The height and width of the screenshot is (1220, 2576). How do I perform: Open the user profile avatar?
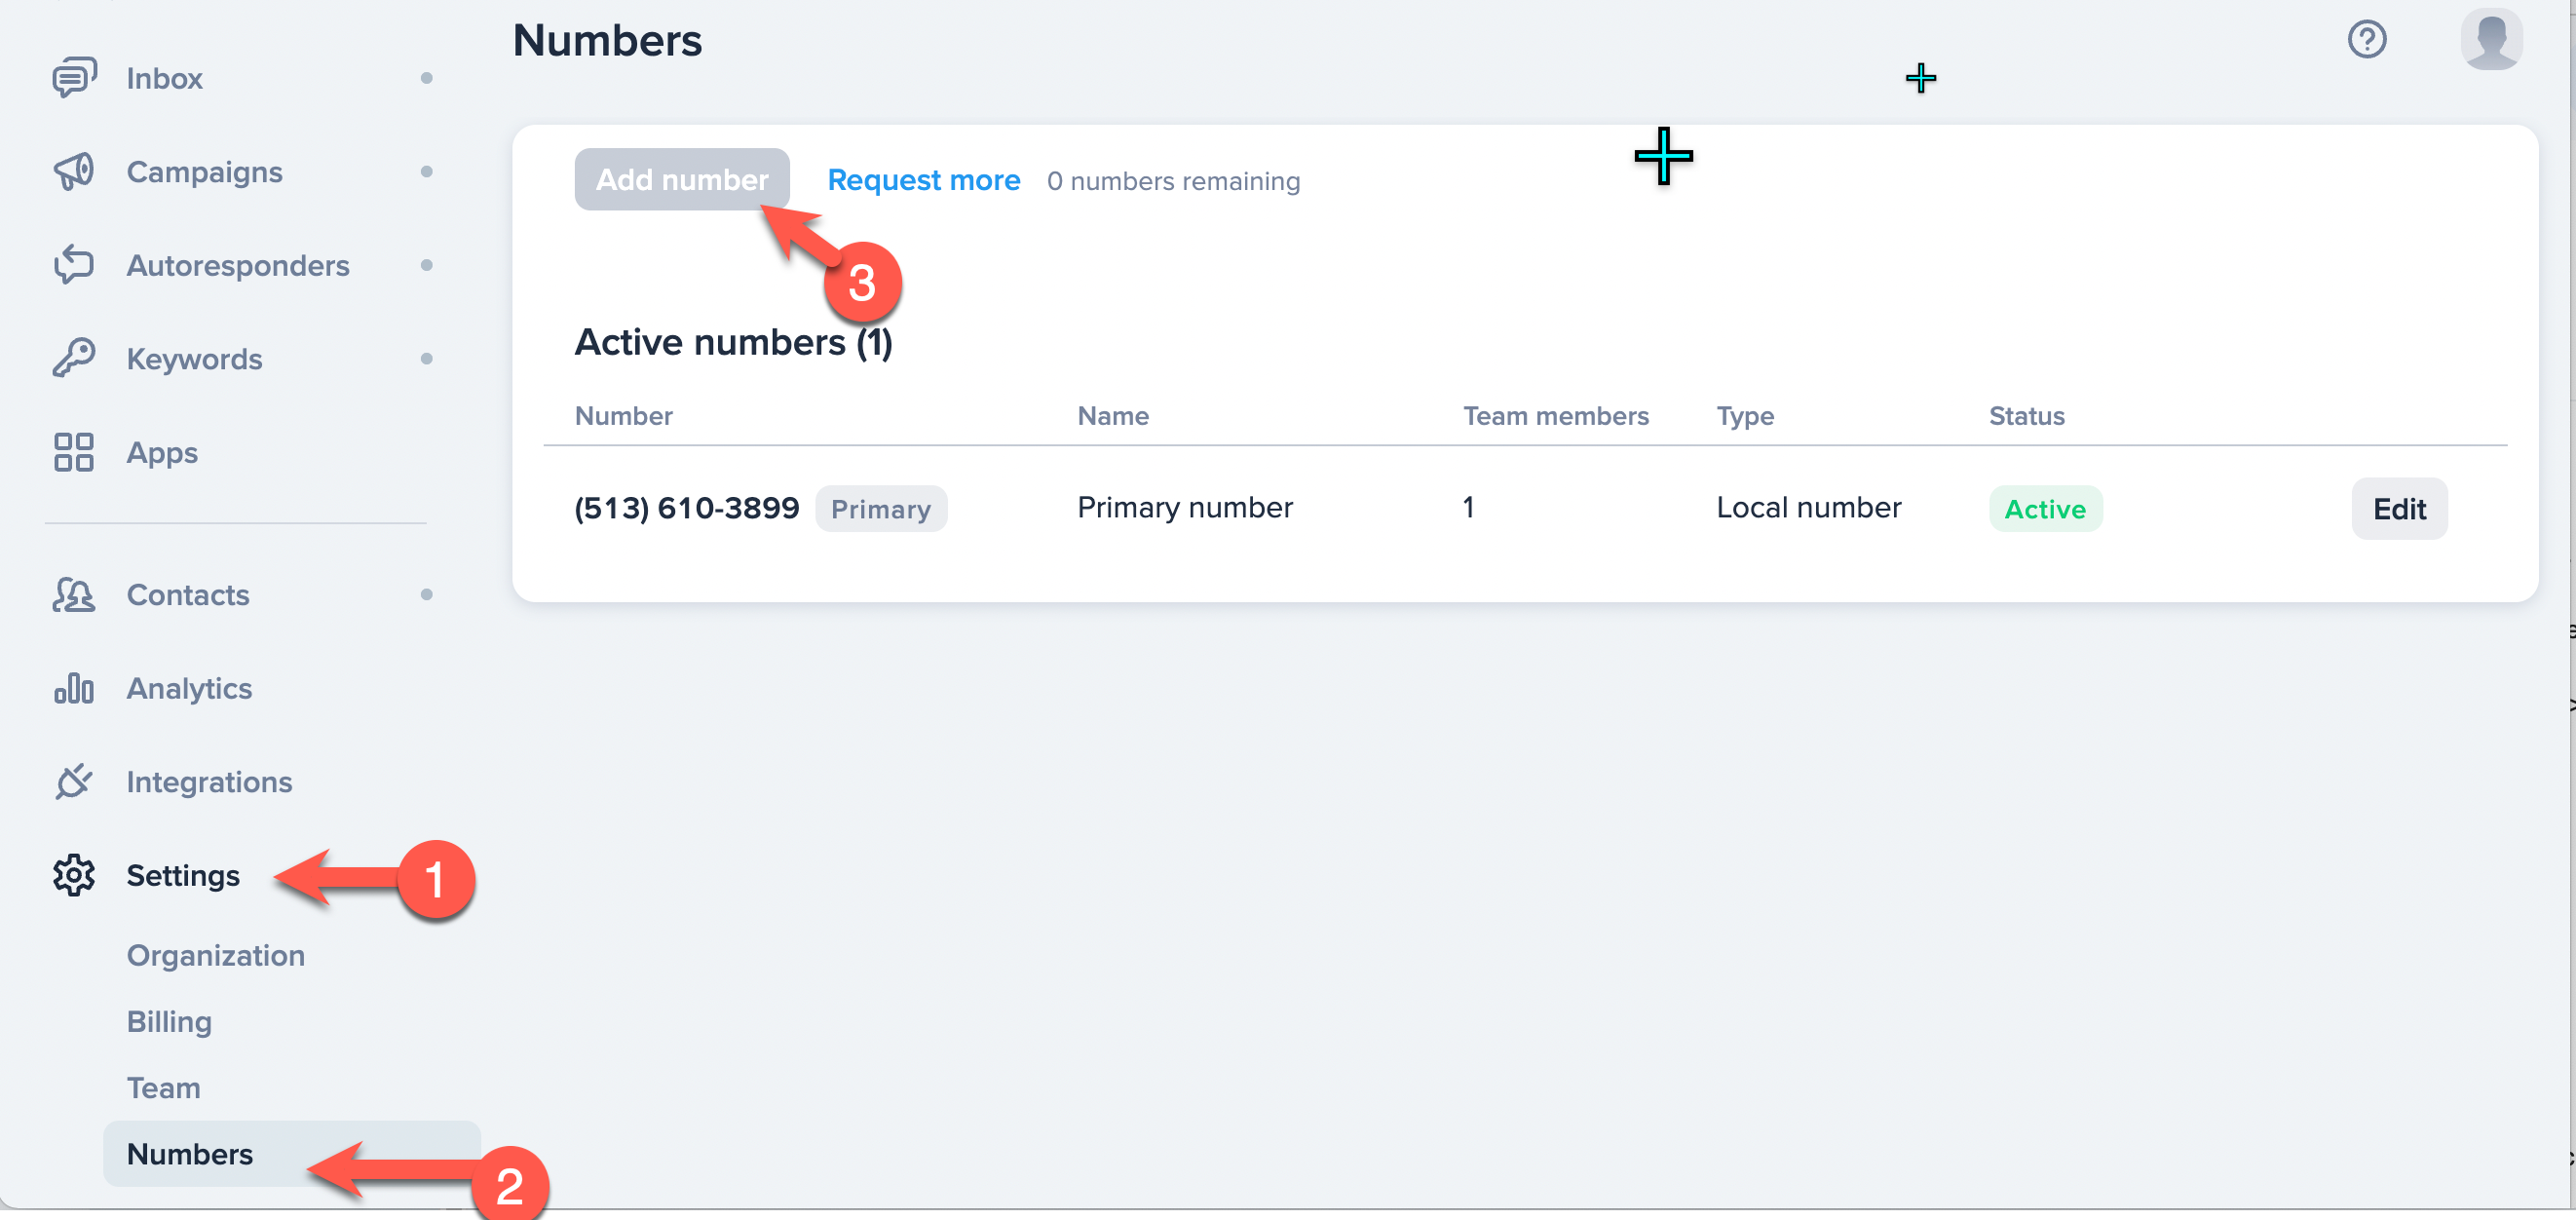[x=2491, y=40]
